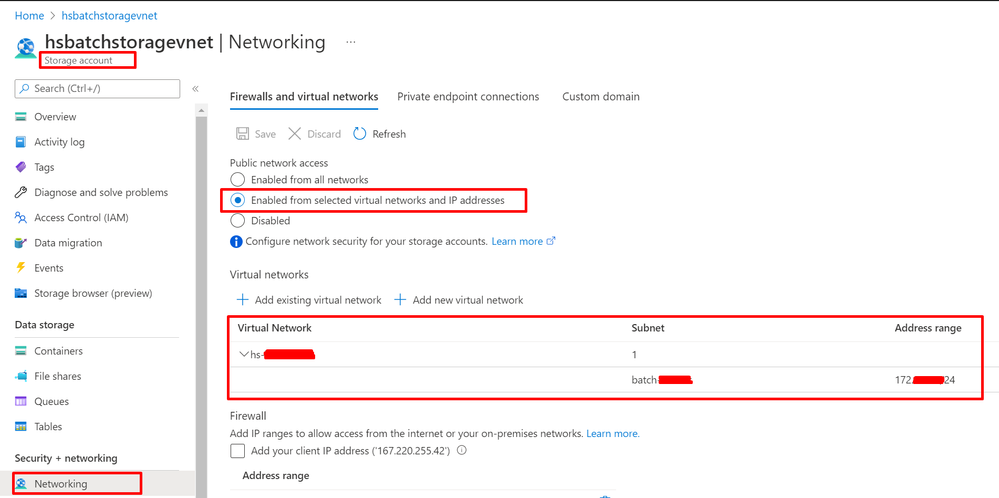Screen dimensions: 999x498
Task: Click the Refresh icon in the toolbar
Action: coord(360,134)
